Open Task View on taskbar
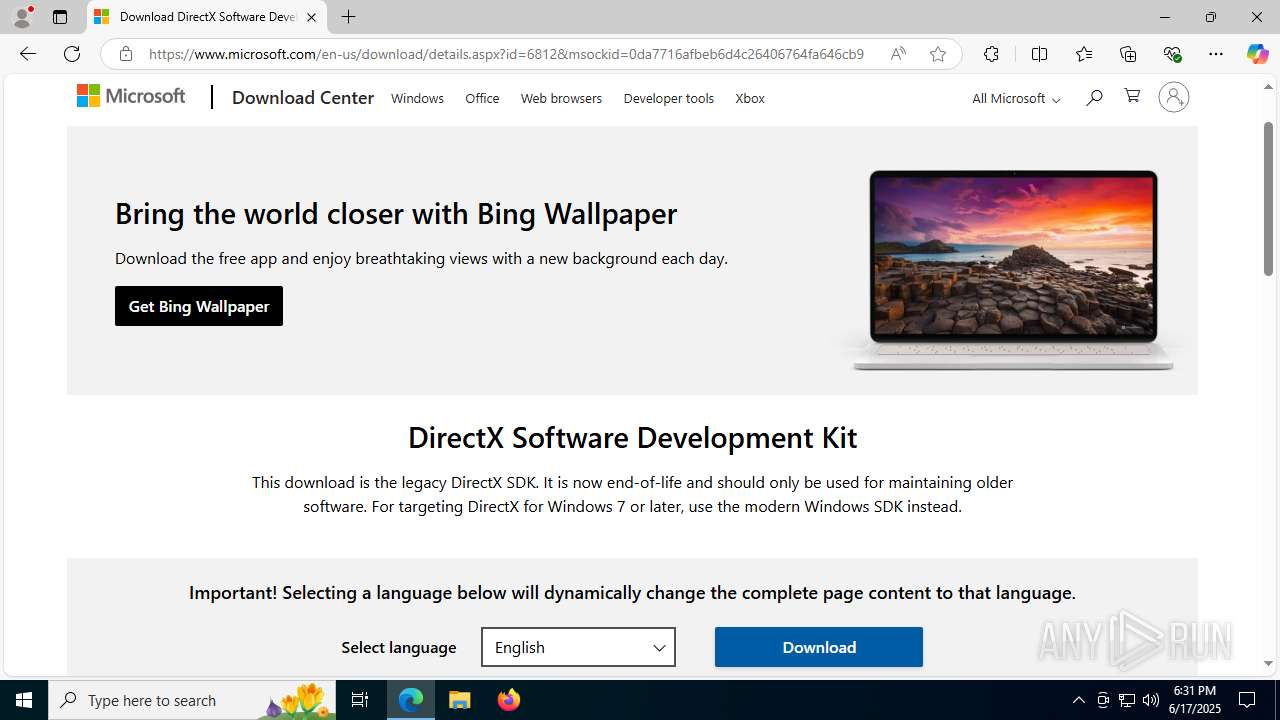1280x720 pixels. point(361,700)
